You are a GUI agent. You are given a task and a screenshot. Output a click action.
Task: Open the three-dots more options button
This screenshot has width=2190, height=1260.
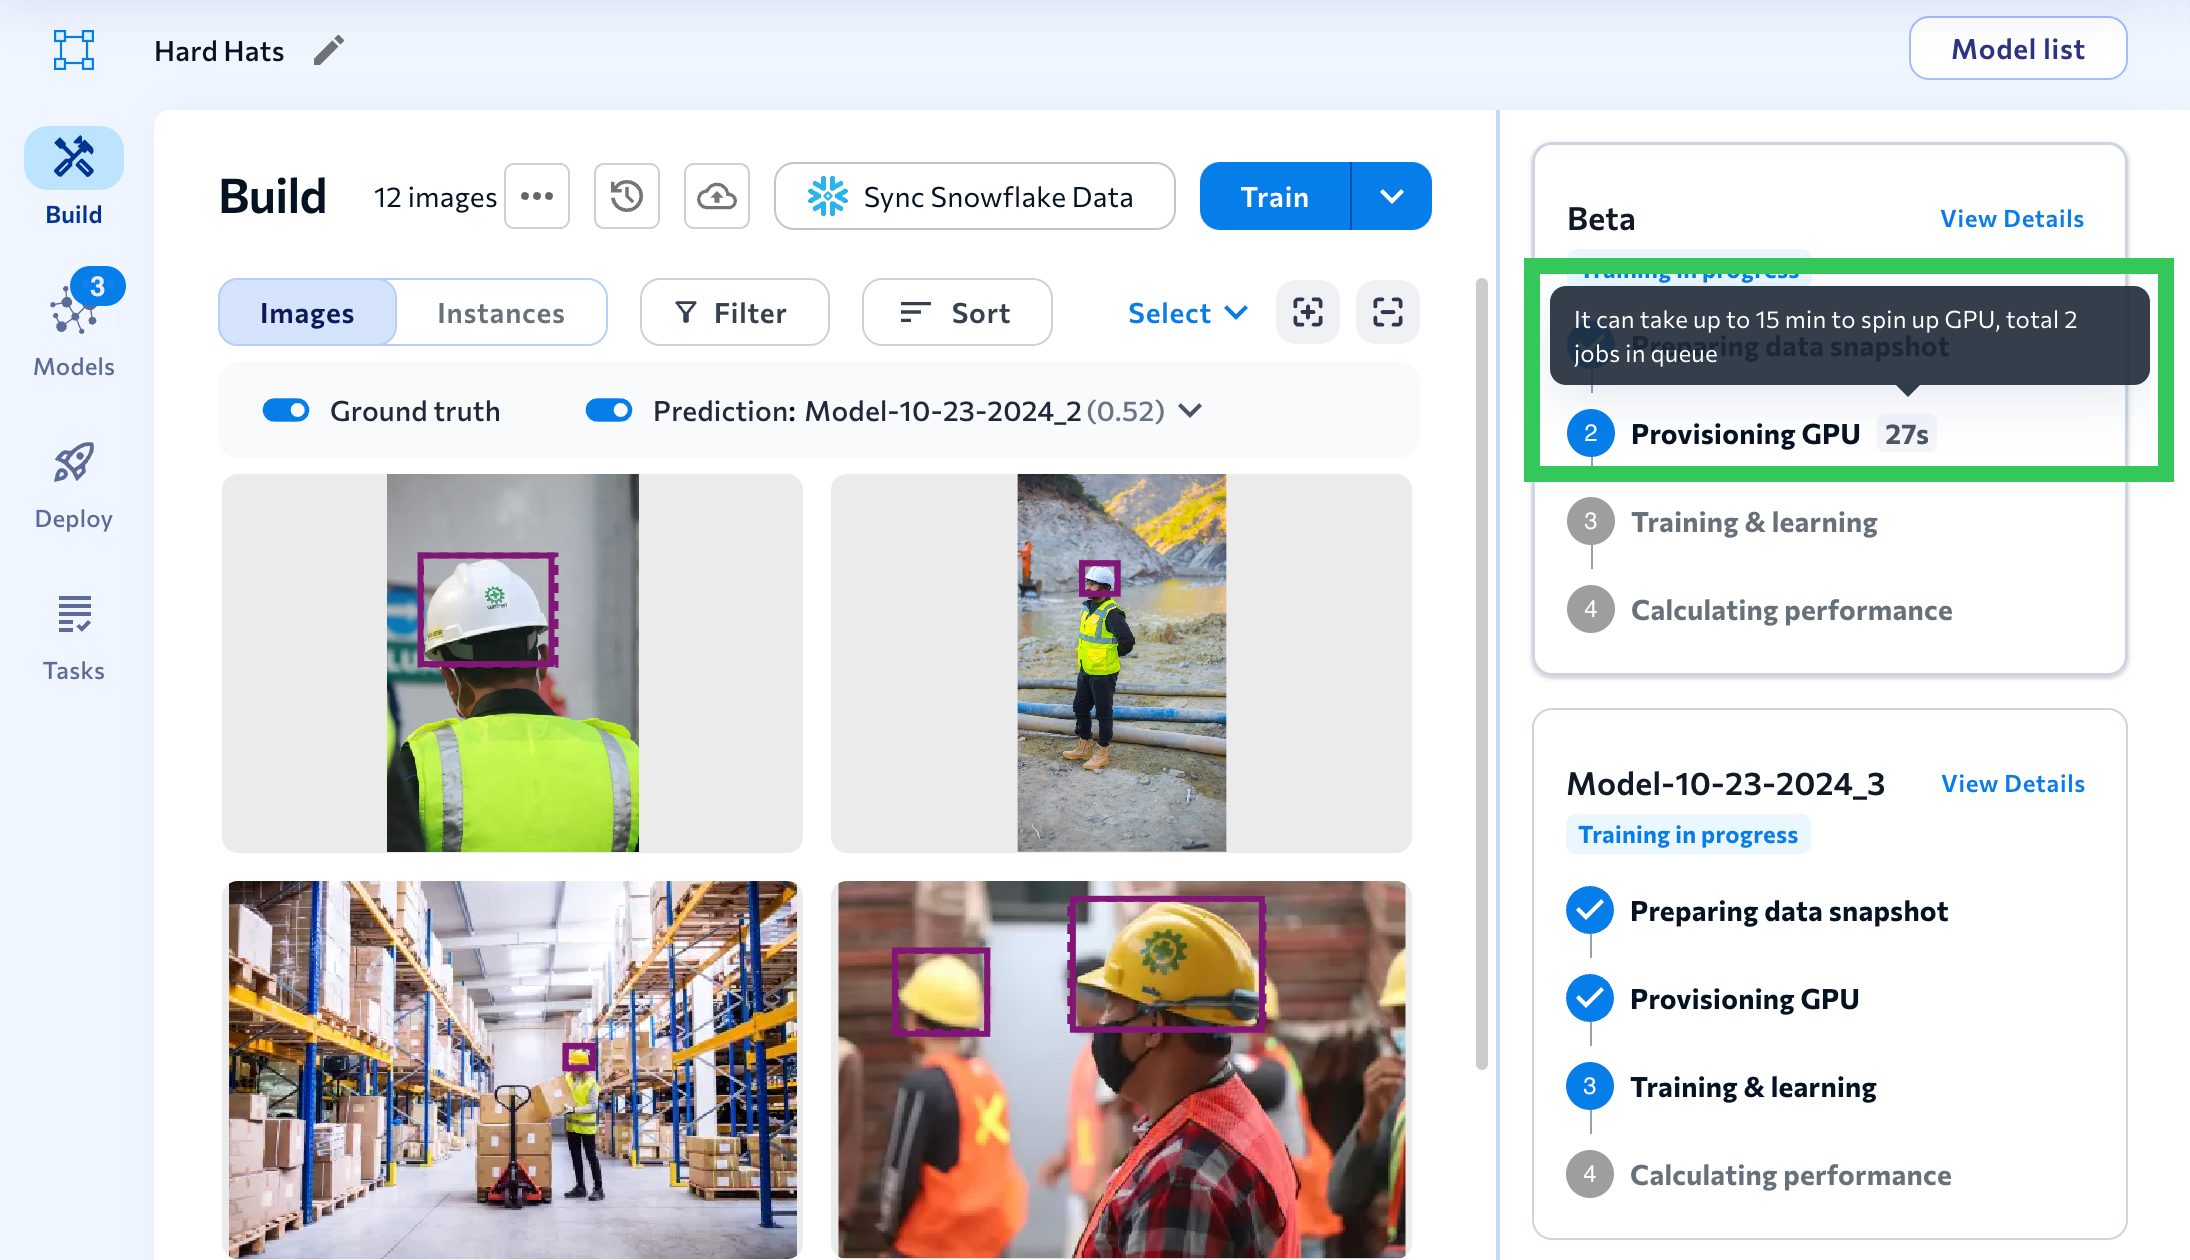point(537,196)
